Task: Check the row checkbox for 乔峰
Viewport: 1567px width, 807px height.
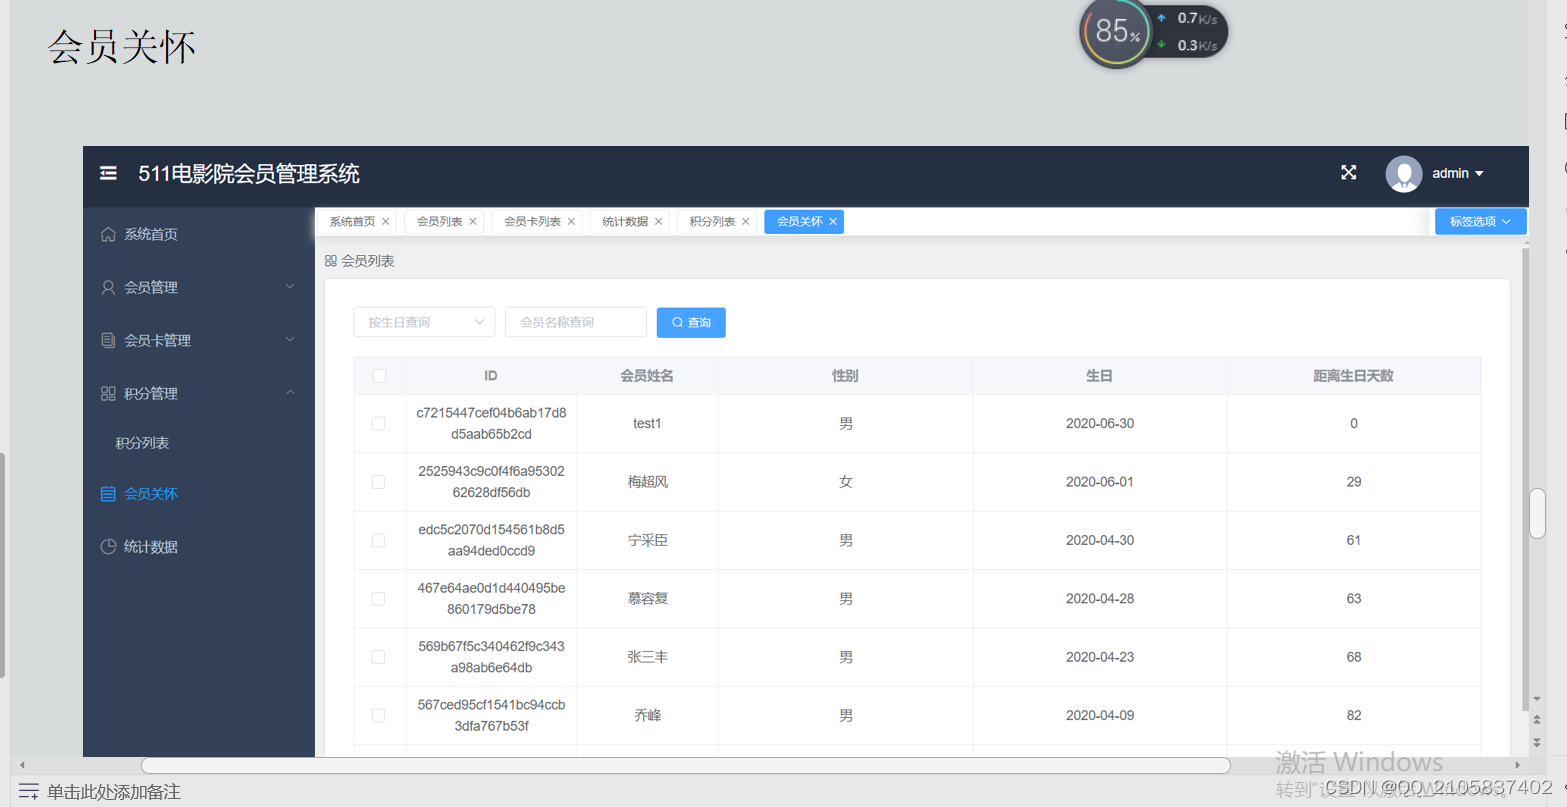Action: [379, 716]
